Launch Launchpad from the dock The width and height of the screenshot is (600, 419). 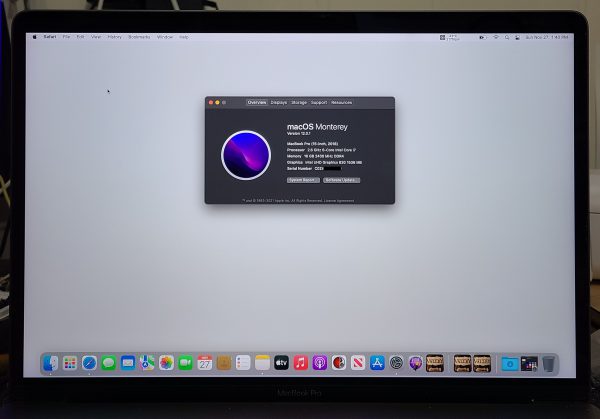70,363
